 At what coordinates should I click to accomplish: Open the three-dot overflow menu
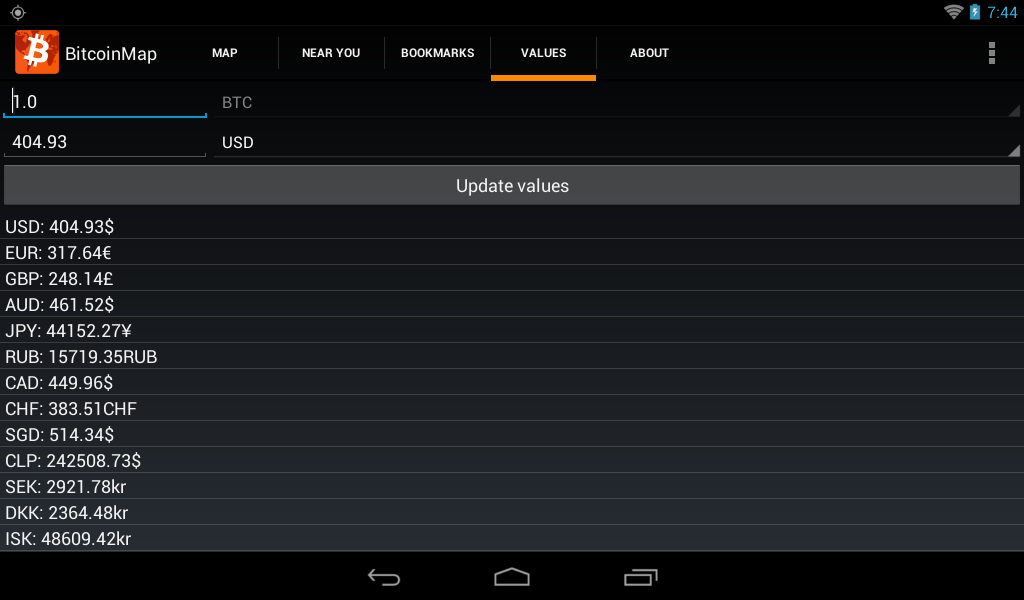[991, 53]
